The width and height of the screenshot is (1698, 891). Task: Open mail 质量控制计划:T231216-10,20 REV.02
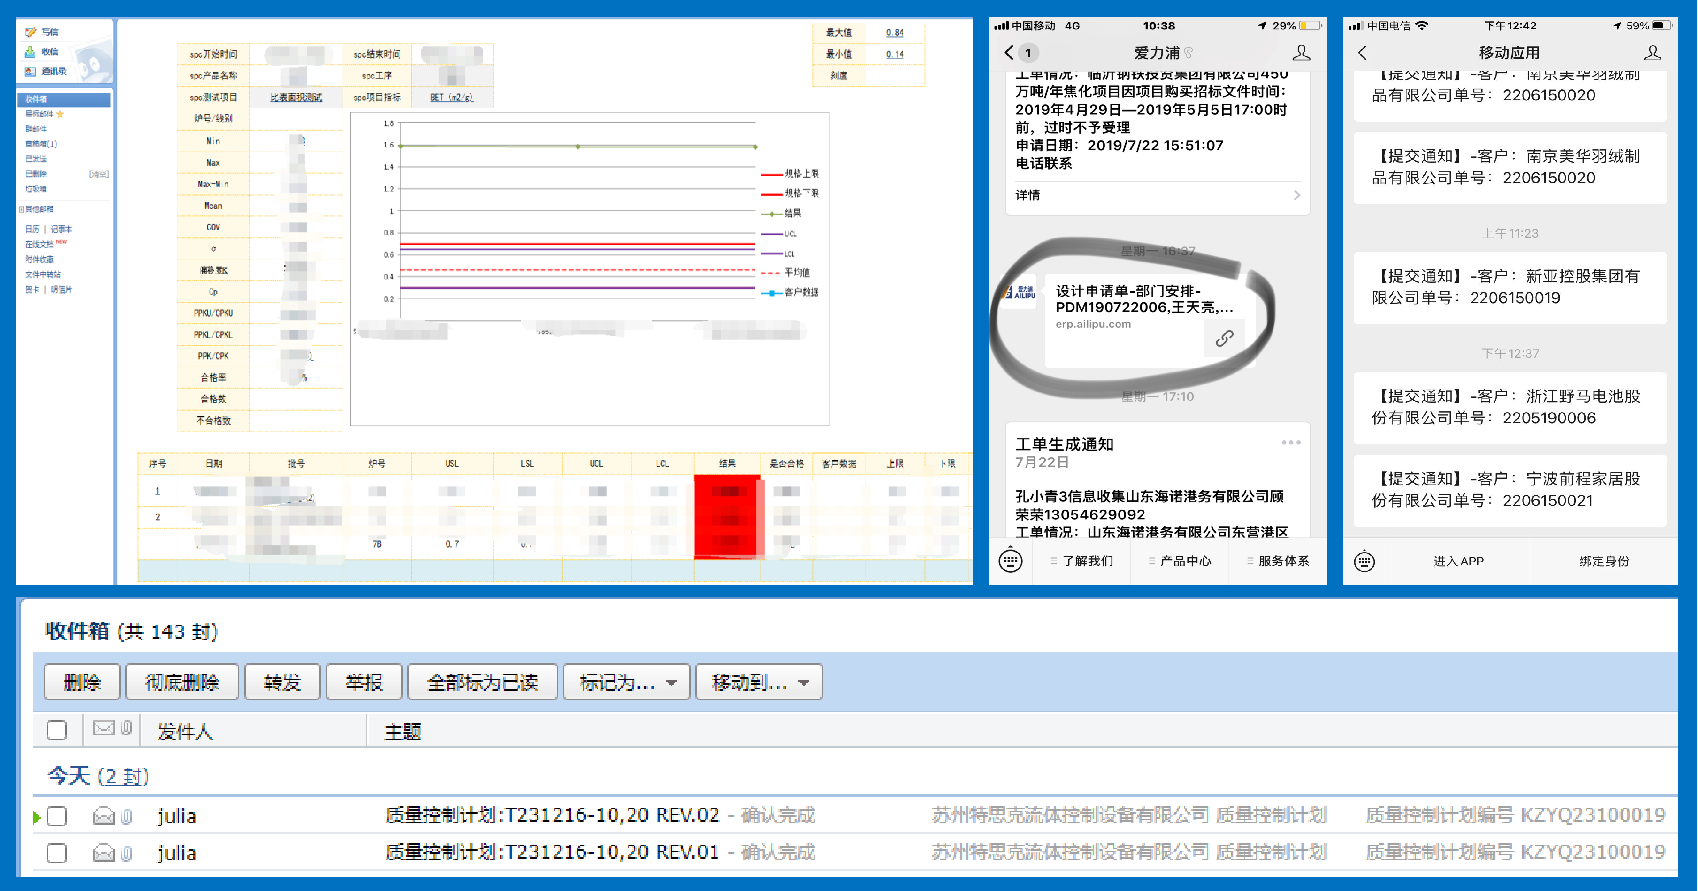552,815
